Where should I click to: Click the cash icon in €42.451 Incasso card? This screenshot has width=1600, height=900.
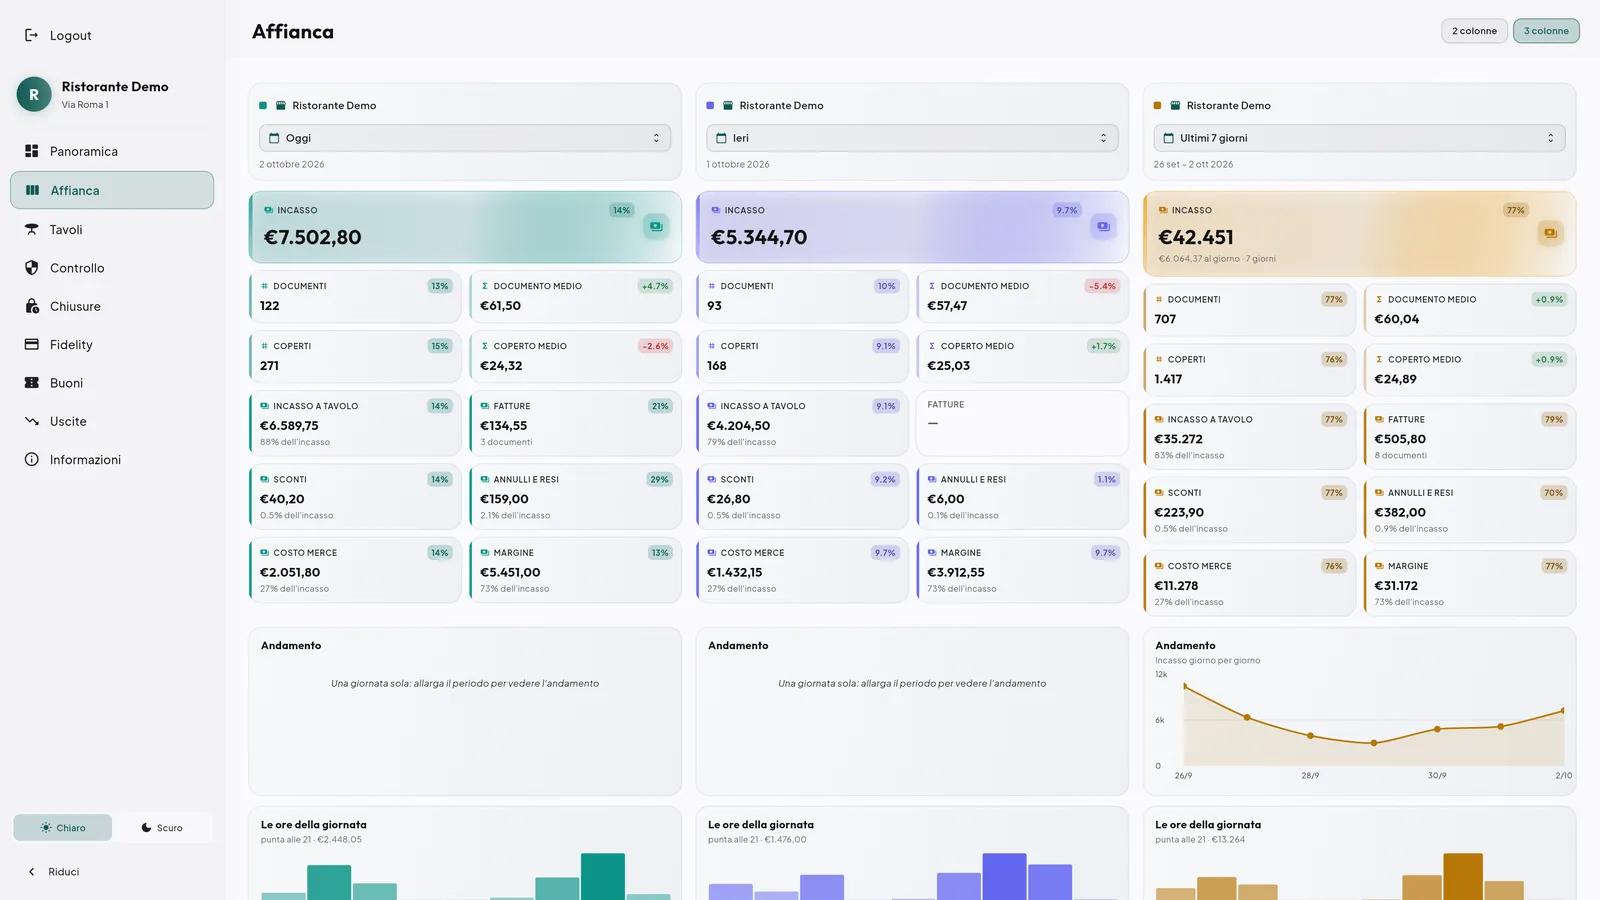[x=1550, y=233]
